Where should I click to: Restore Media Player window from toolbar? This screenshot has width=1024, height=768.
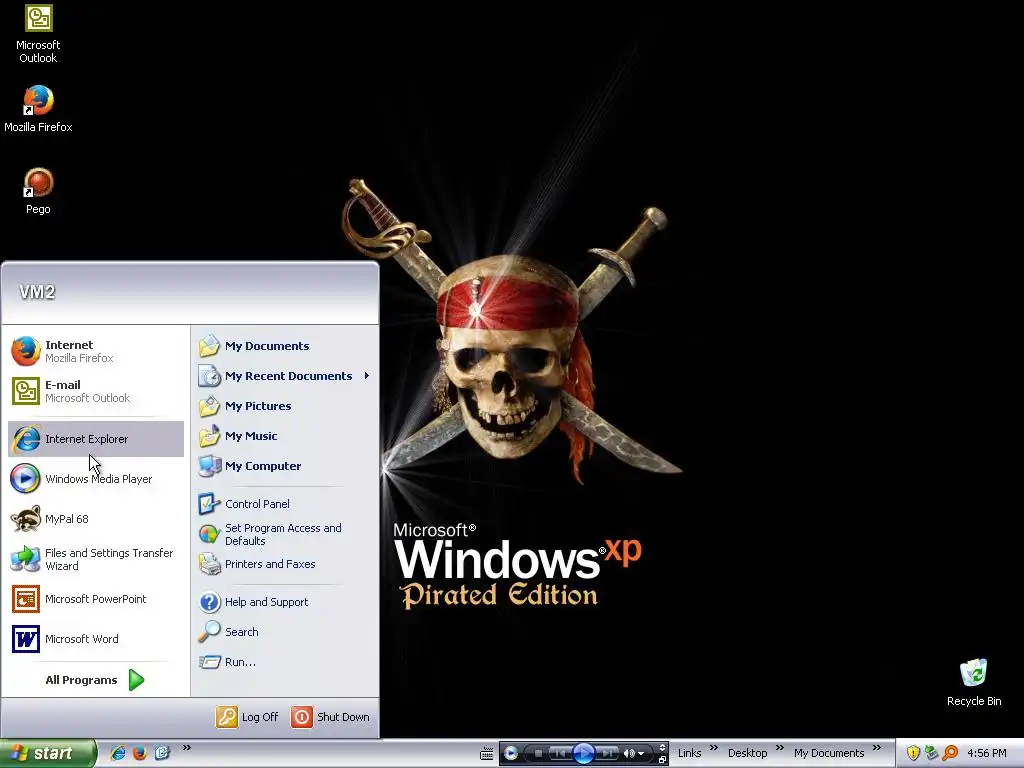tap(662, 760)
